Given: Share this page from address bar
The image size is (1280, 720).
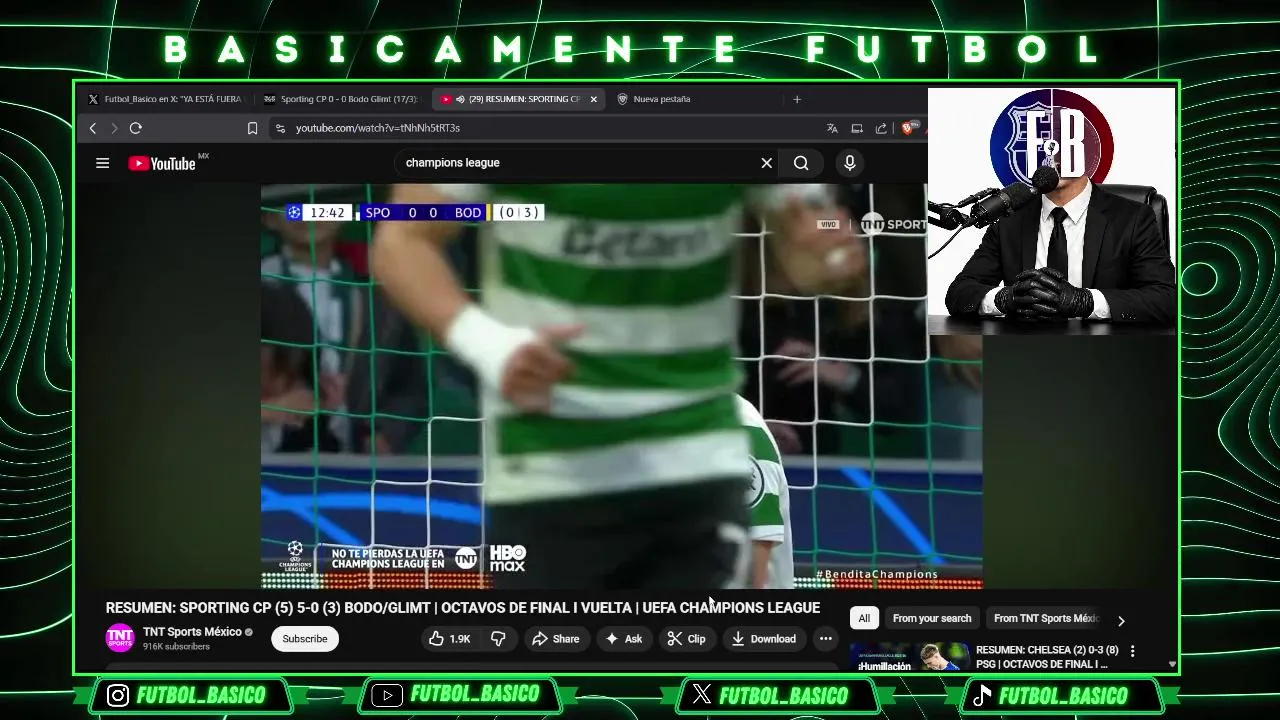Looking at the screenshot, I should pos(881,128).
